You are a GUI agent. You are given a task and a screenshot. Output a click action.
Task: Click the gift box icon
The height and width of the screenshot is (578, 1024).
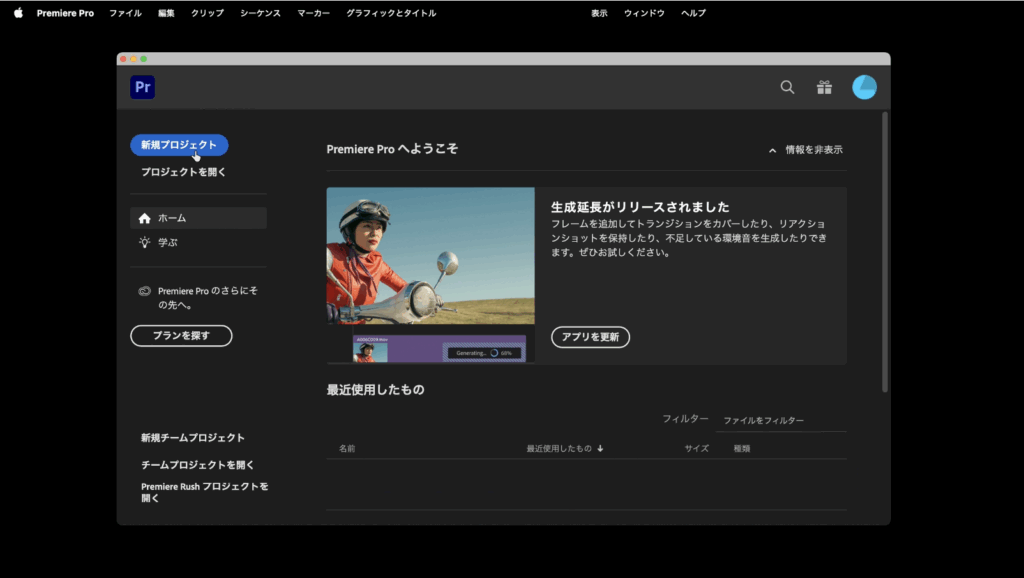coord(824,87)
